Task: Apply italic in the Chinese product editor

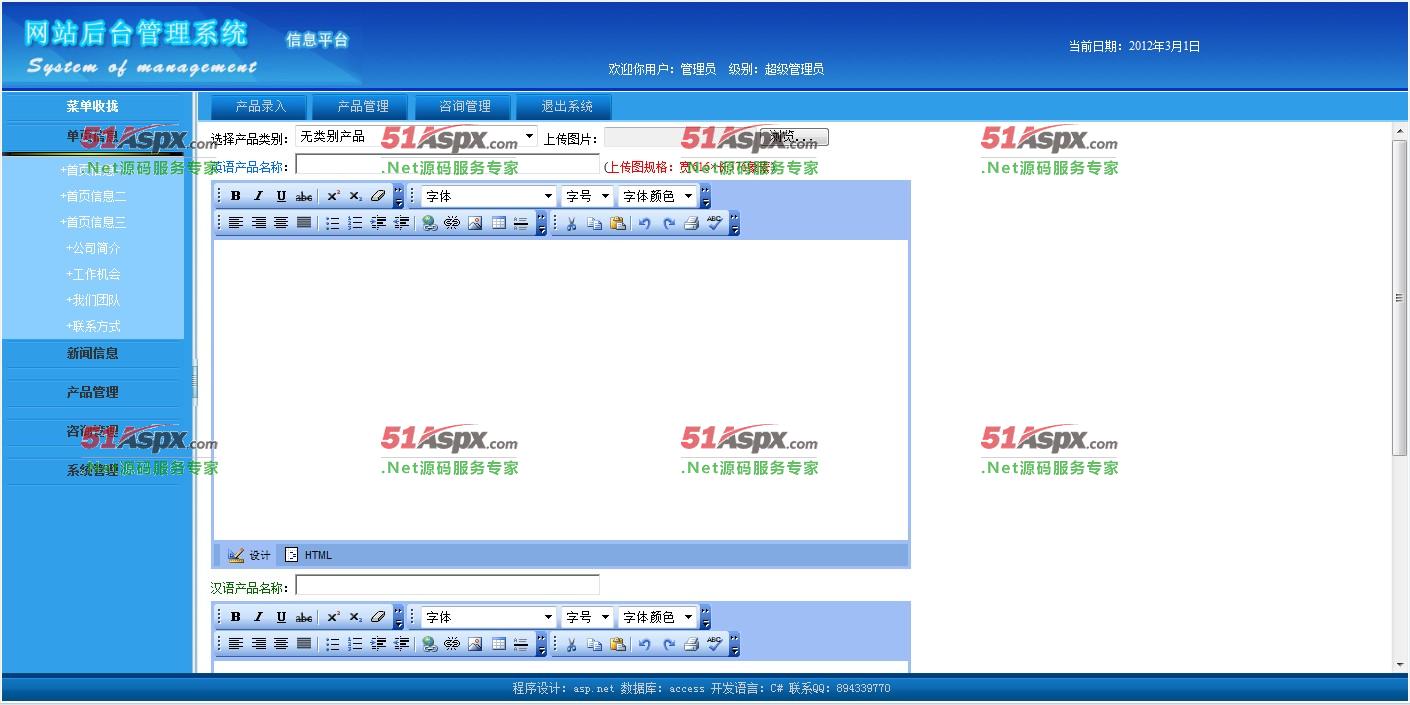Action: tap(258, 617)
